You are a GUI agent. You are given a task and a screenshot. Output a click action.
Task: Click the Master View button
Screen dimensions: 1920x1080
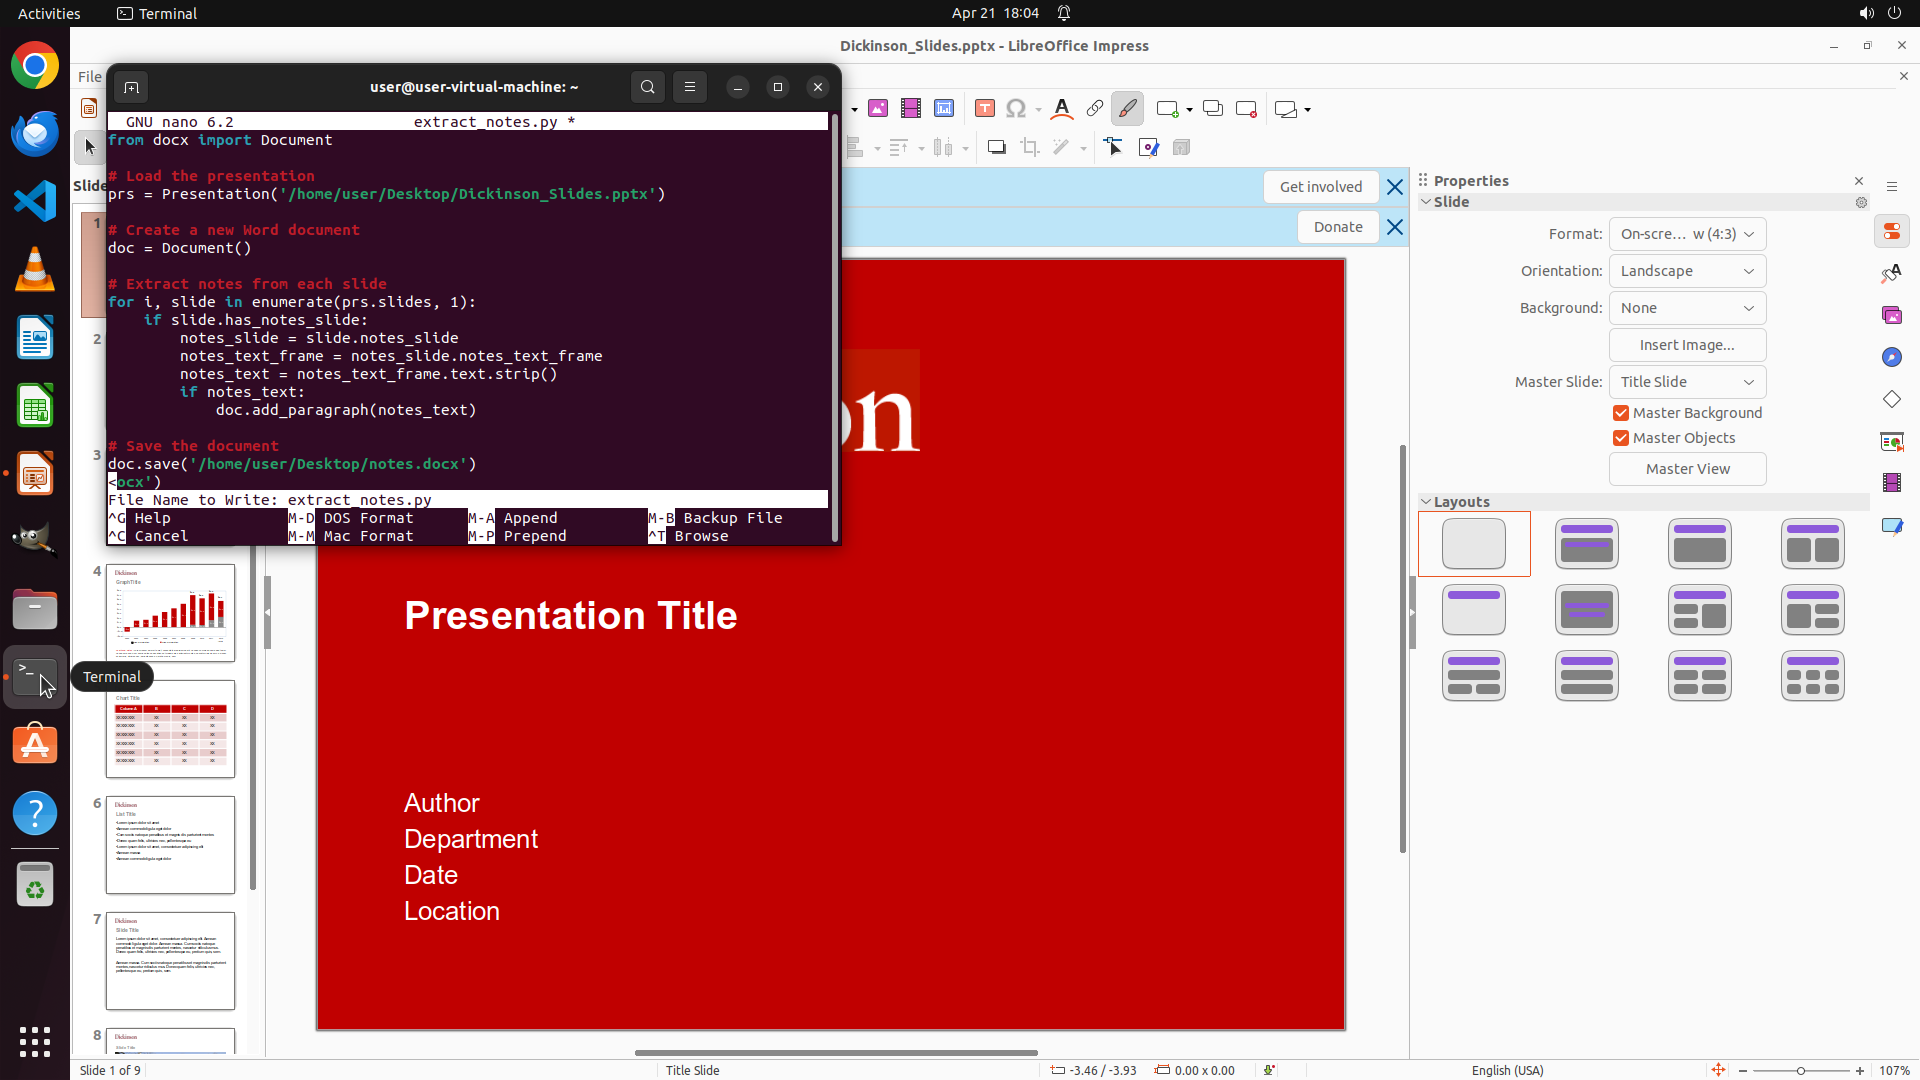click(1687, 469)
